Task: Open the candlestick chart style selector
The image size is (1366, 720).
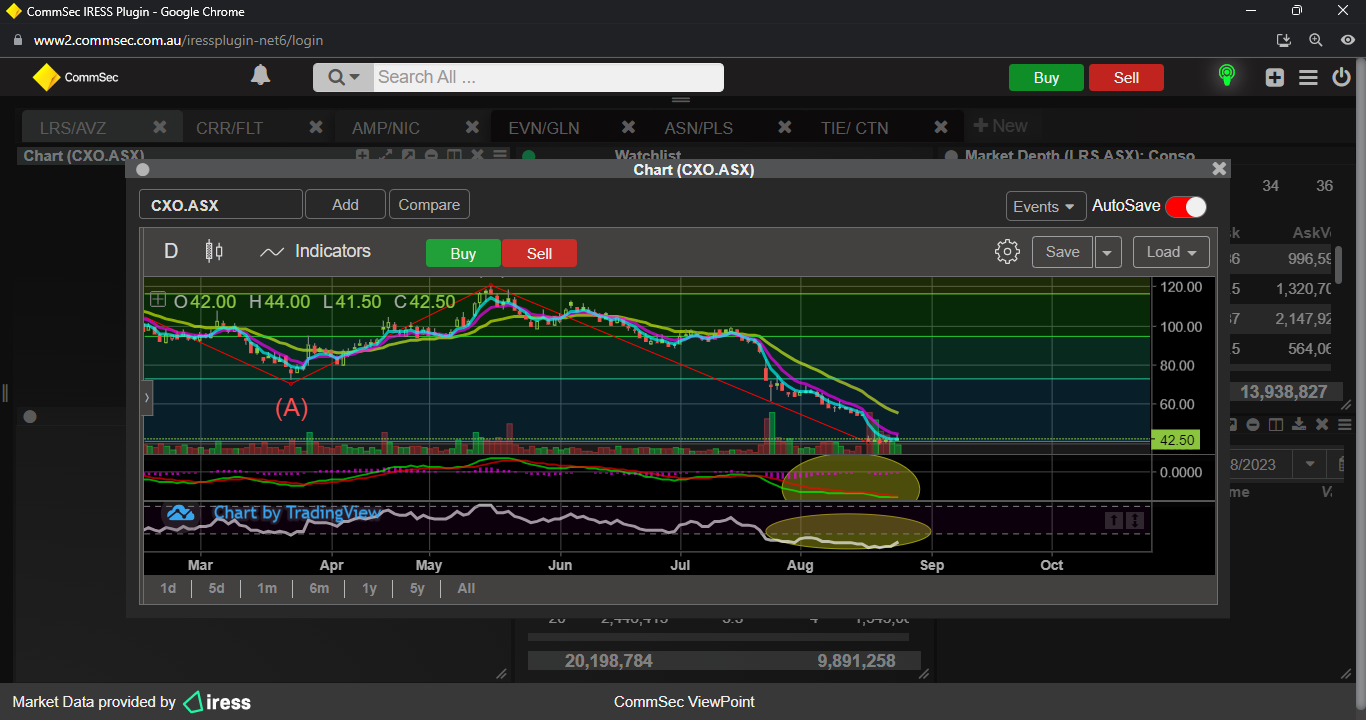Action: click(x=214, y=251)
